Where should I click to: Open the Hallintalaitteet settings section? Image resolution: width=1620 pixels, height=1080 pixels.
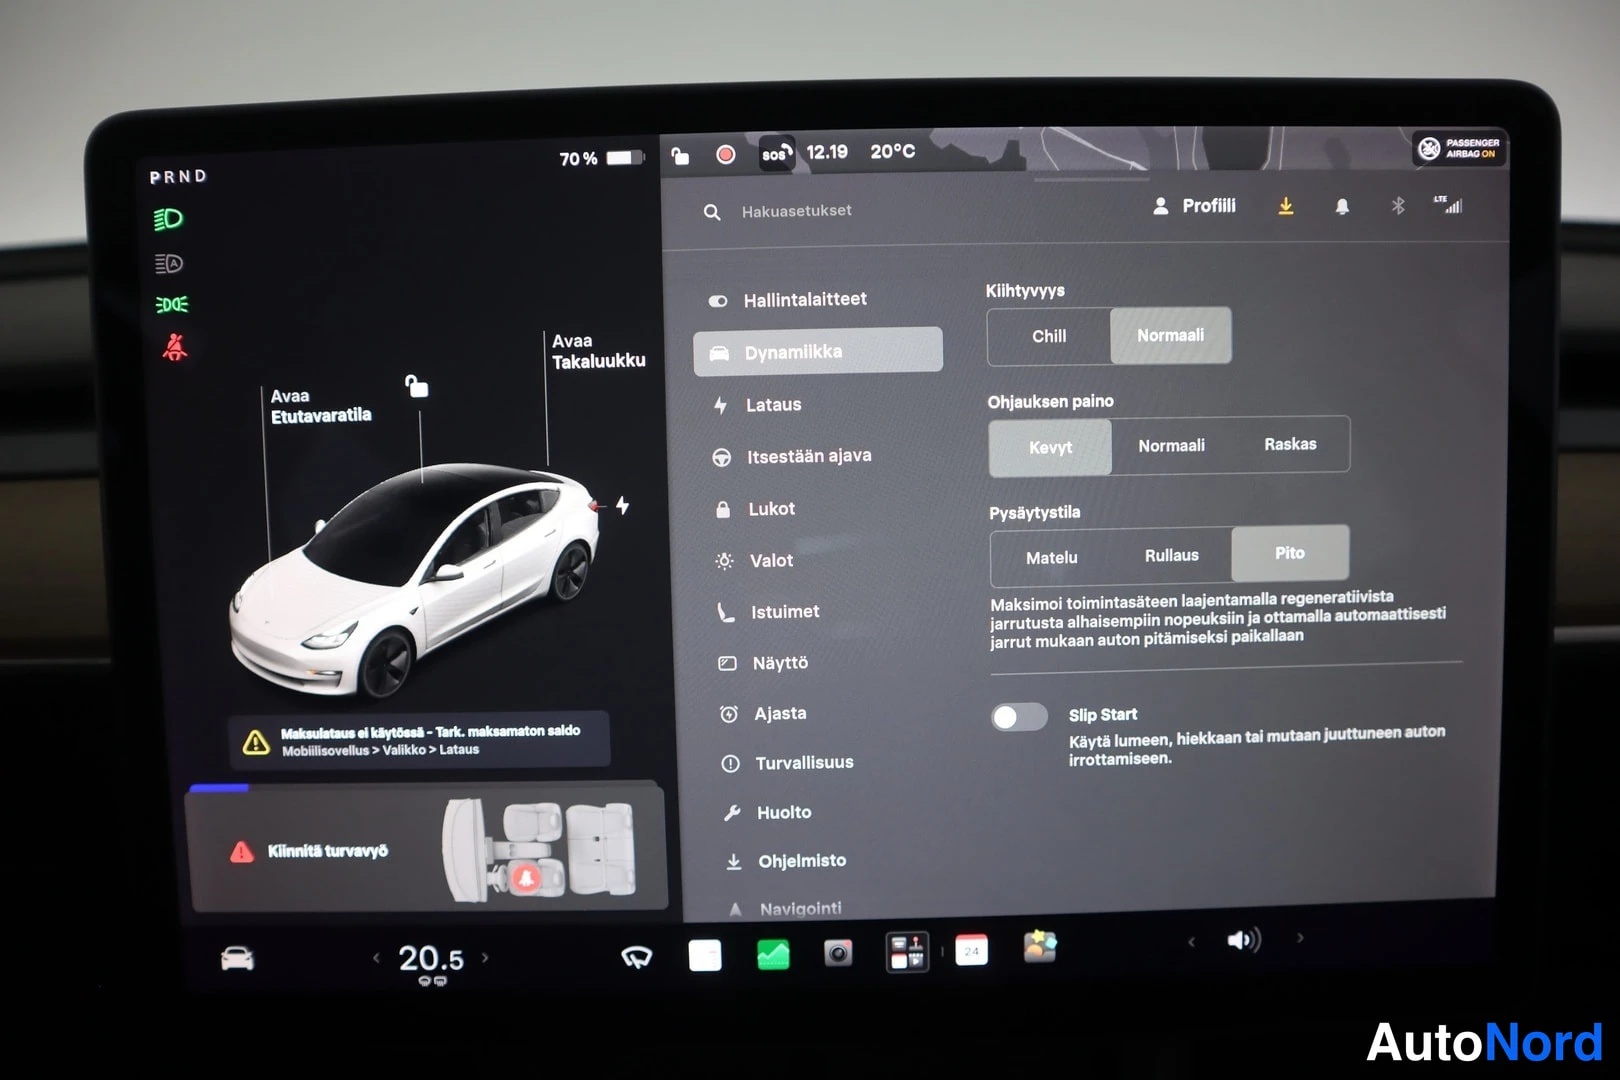(787, 300)
